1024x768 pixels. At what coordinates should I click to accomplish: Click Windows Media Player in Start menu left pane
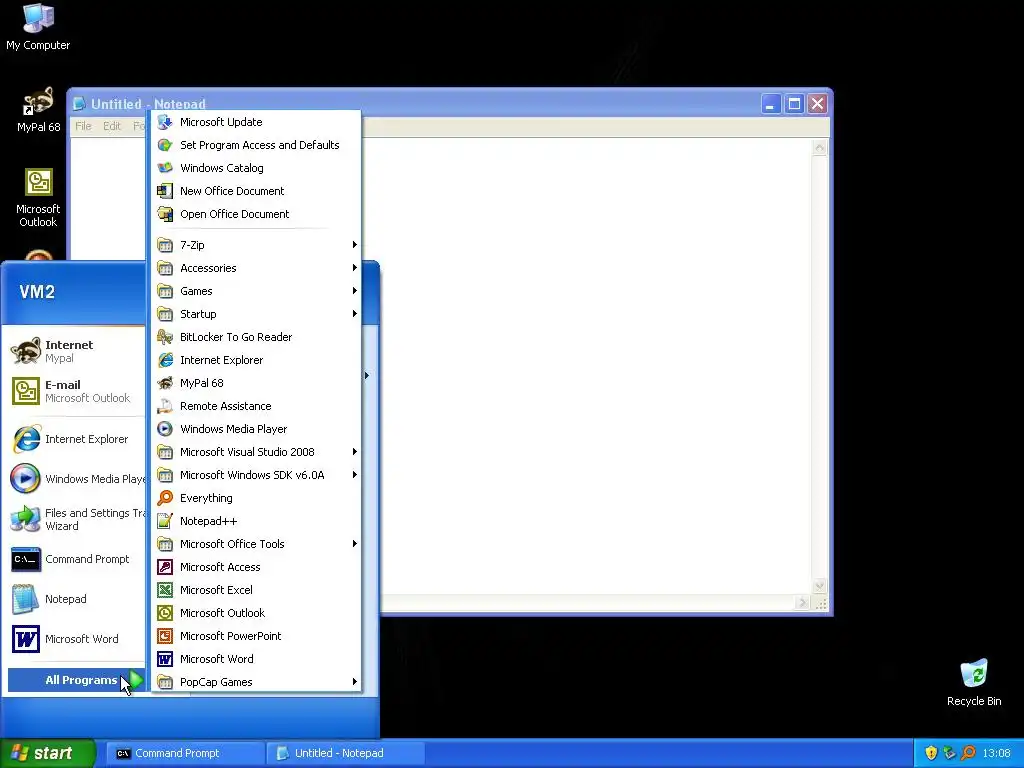(76, 479)
